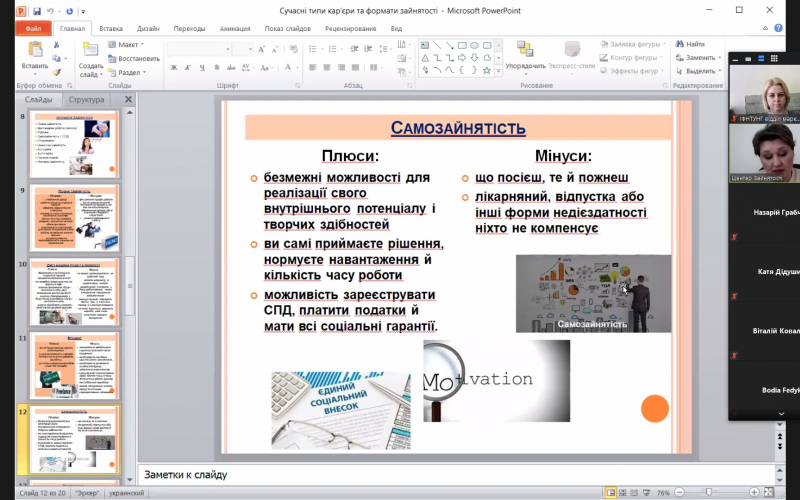Click the Восстановить button
The height and width of the screenshot is (500, 800).
pyautogui.click(x=134, y=59)
